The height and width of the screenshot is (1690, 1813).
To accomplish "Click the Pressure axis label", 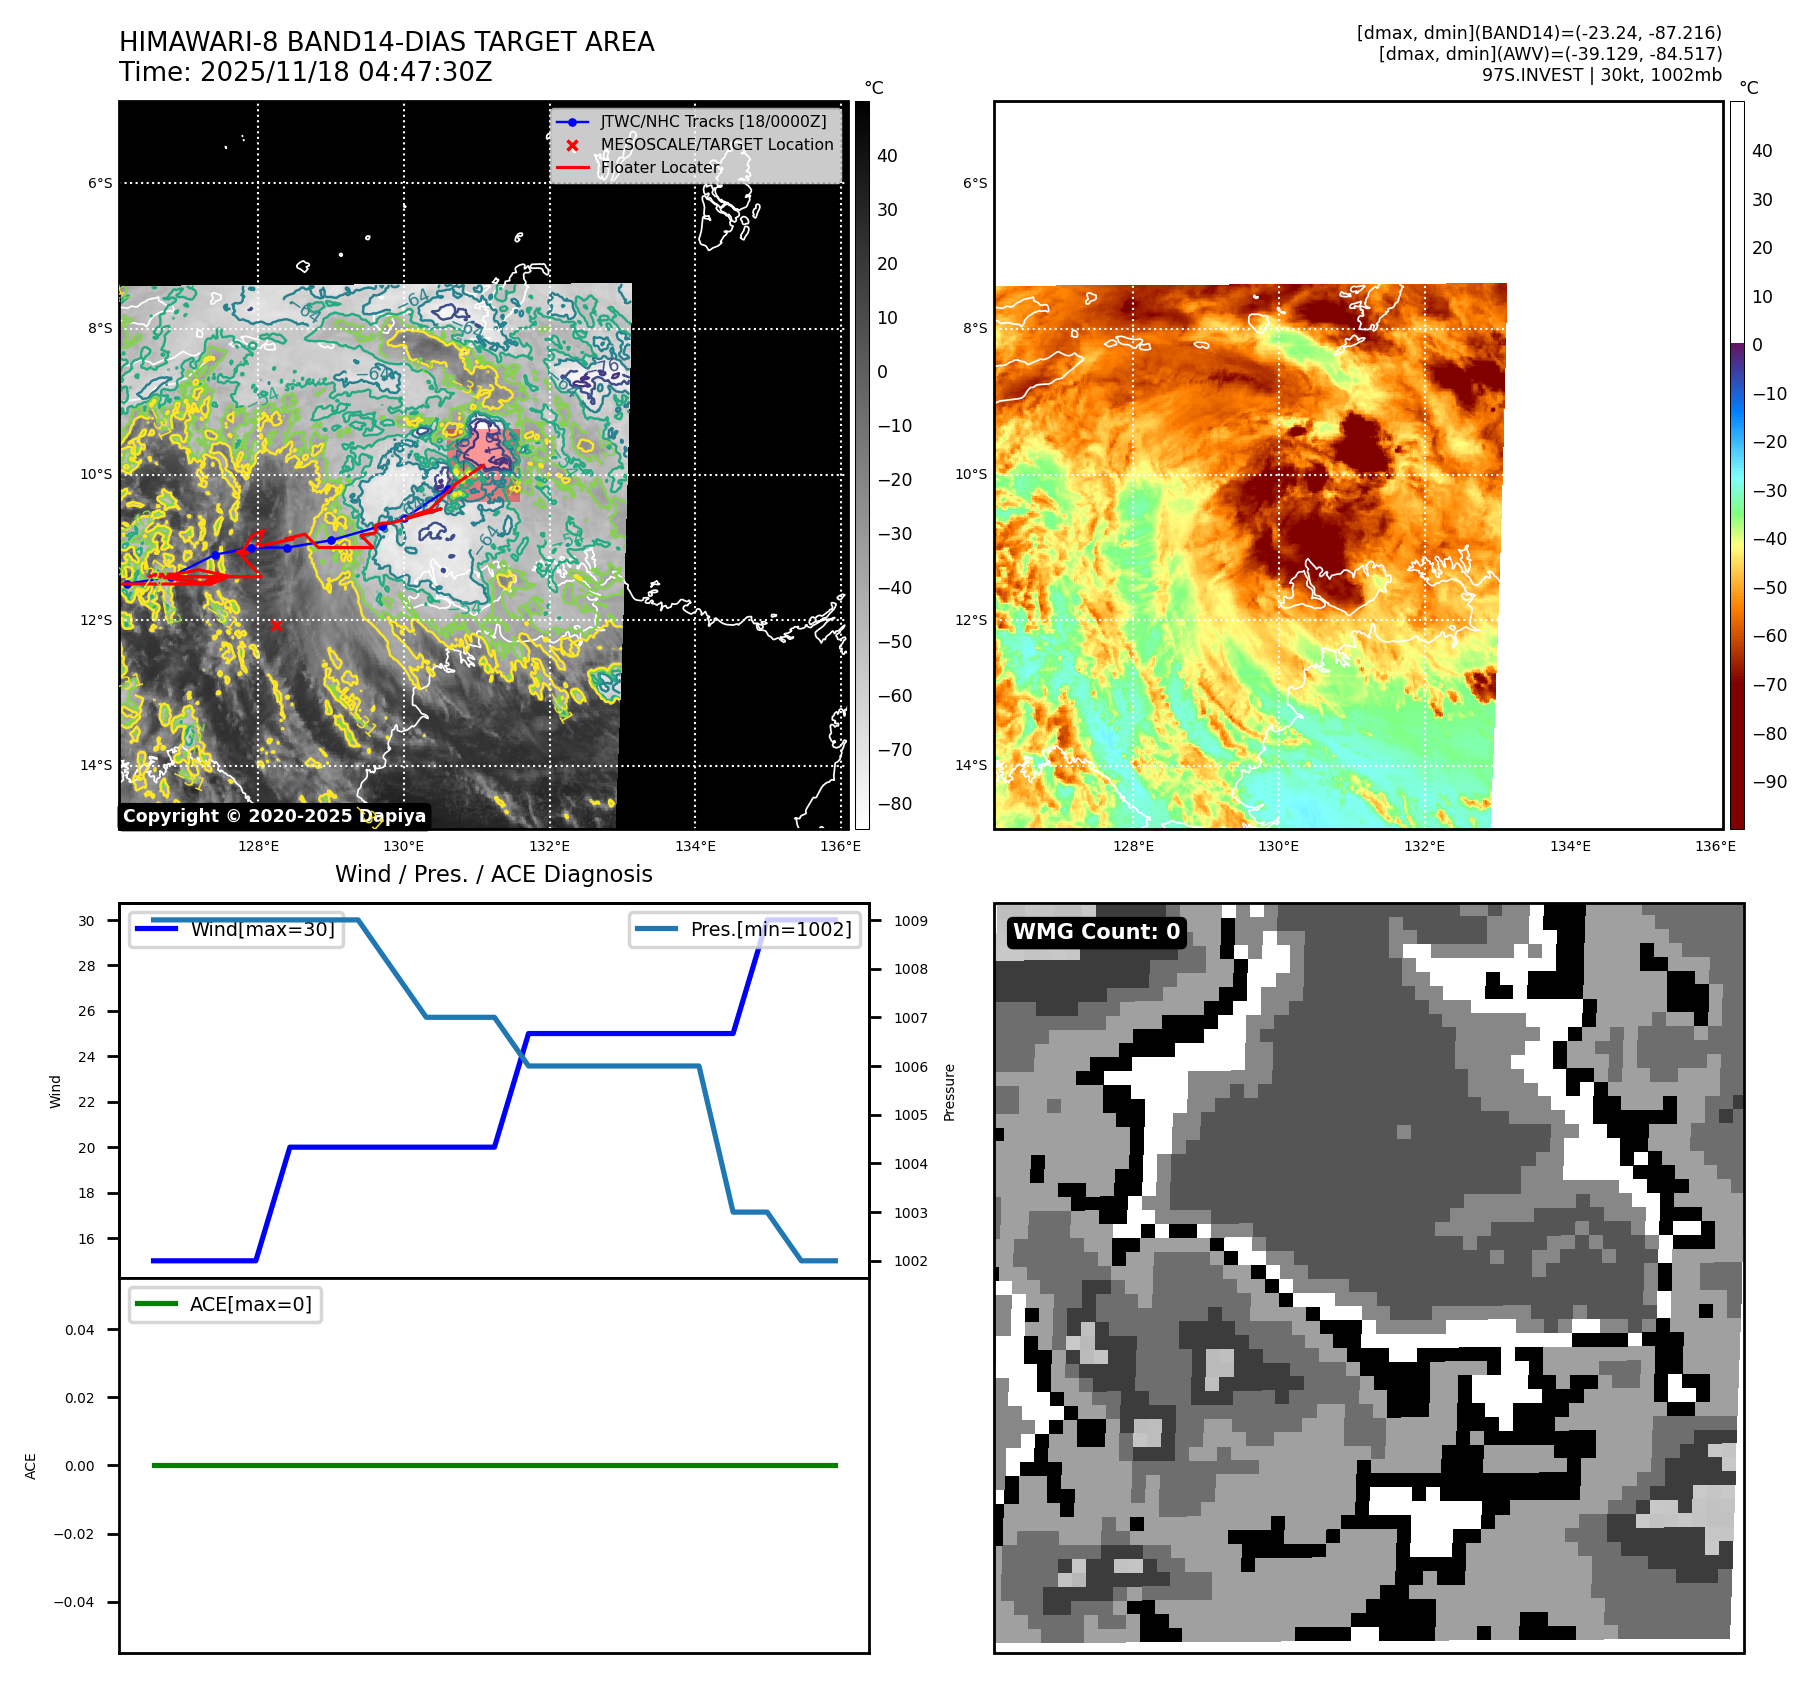I will [949, 1092].
